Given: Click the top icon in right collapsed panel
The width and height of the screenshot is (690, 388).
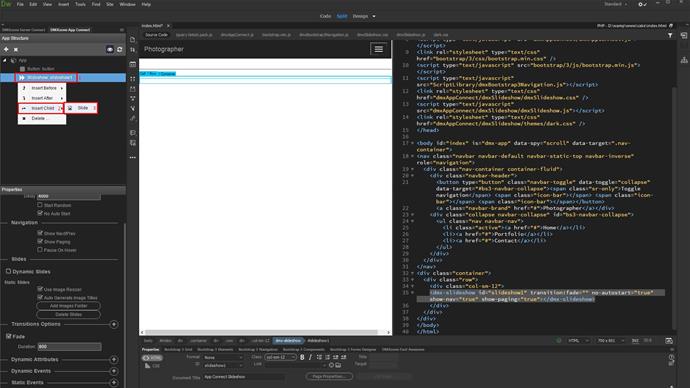Looking at the screenshot, I should coord(684,36).
